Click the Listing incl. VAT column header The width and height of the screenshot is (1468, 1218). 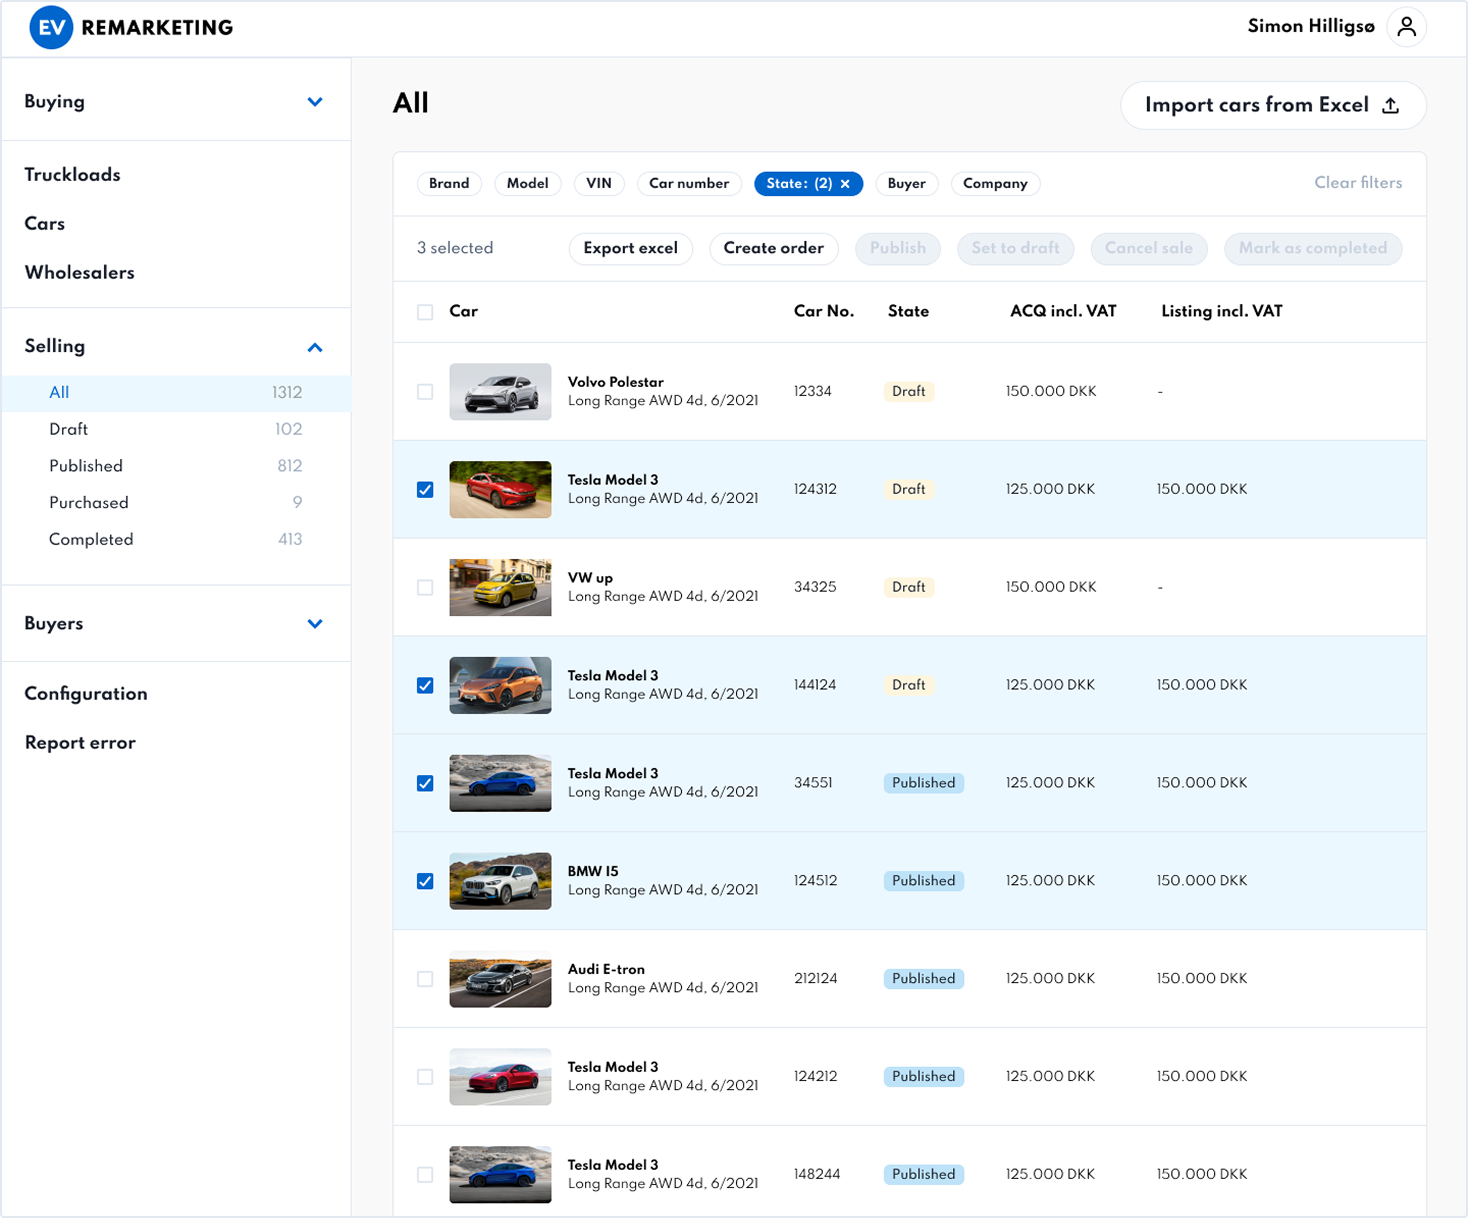point(1222,312)
